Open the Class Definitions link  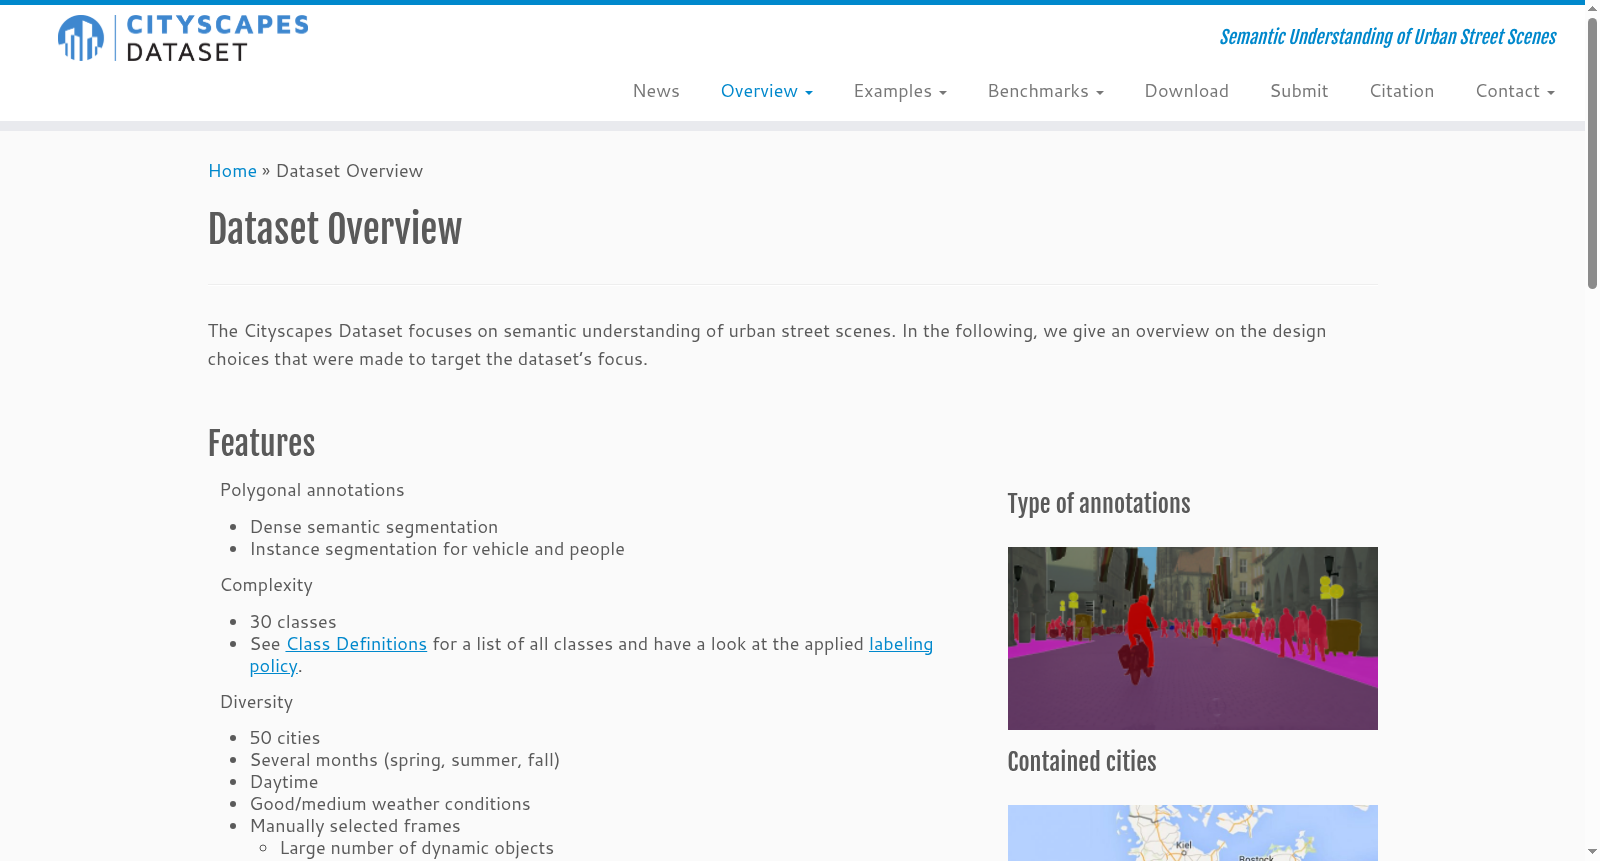pos(357,644)
